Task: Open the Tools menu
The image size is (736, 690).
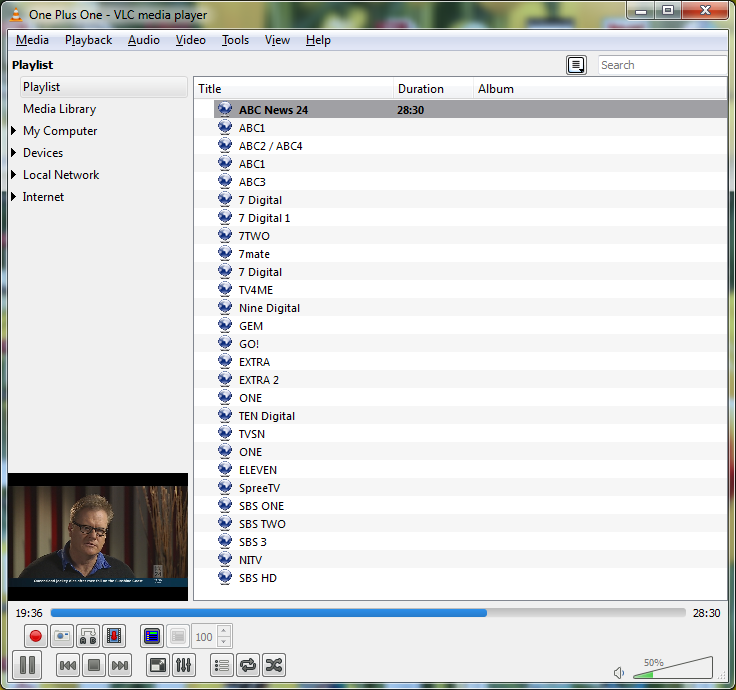Action: pyautogui.click(x=235, y=40)
